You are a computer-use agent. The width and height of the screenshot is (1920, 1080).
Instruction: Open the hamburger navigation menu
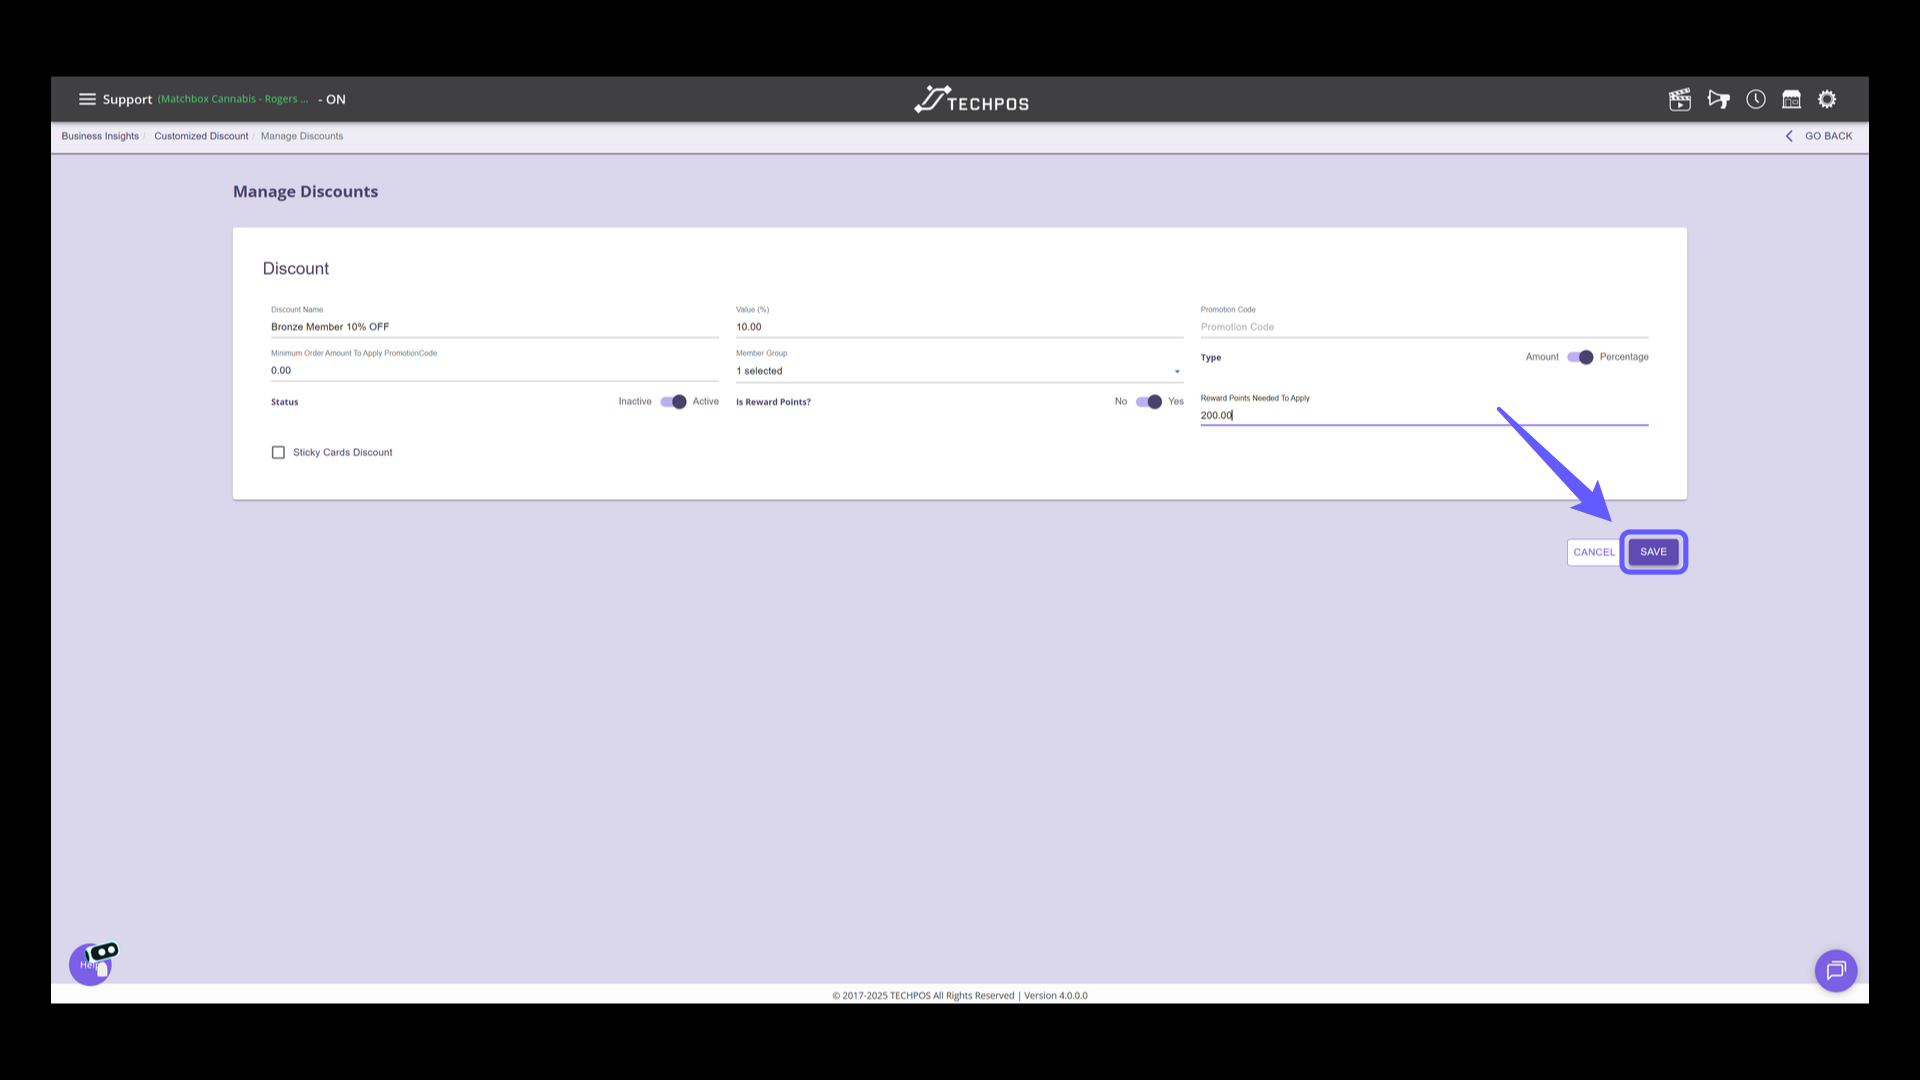88,99
